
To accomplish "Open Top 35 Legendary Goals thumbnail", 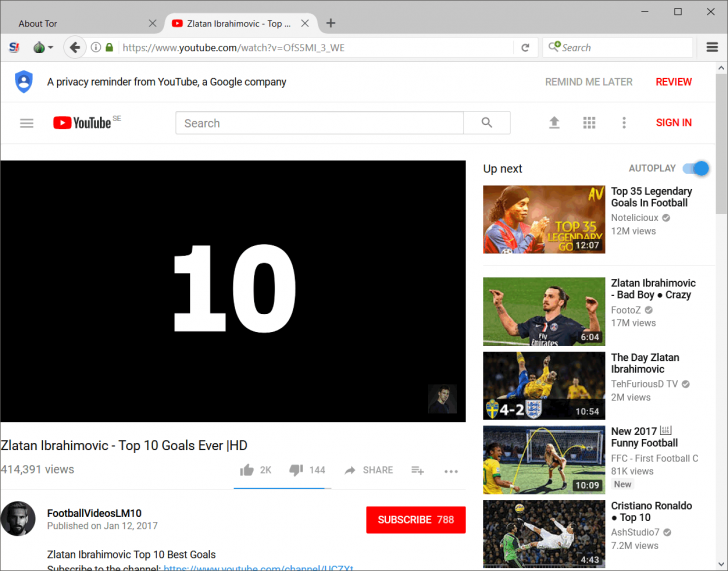I will [544, 220].
